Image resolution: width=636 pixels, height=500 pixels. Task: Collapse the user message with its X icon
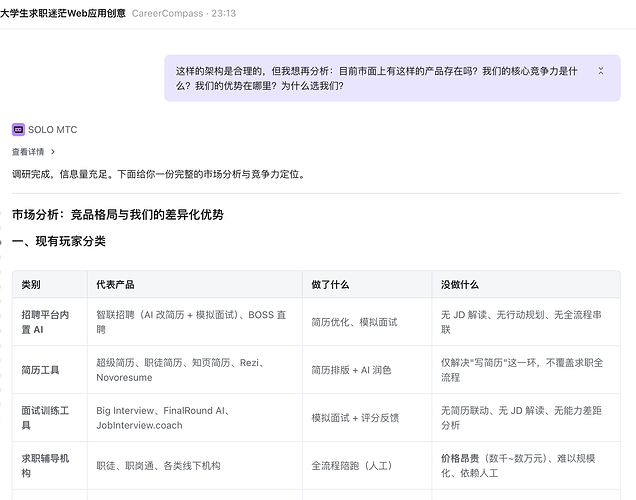(x=601, y=71)
